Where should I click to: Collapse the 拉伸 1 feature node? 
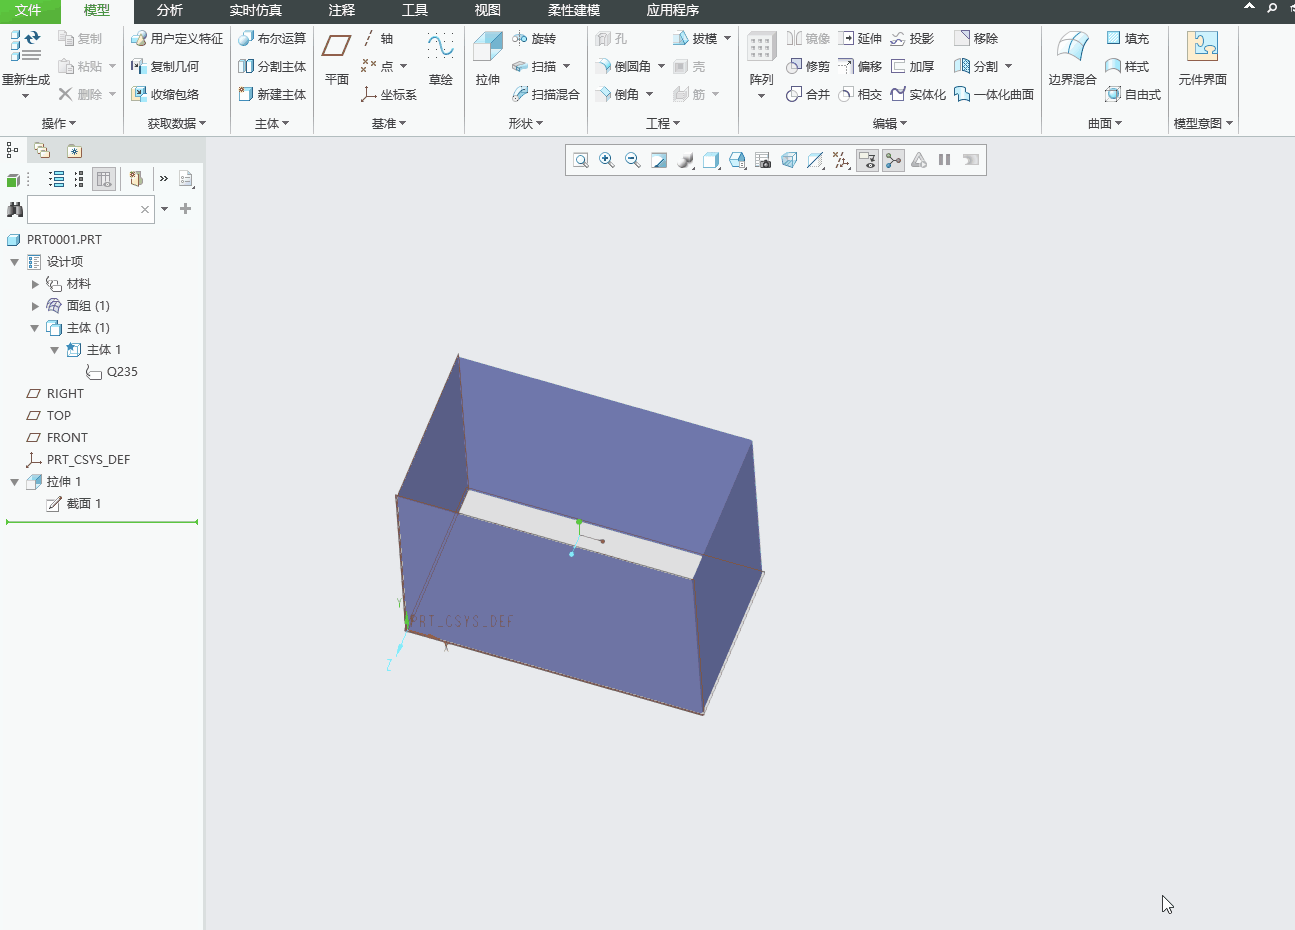click(15, 482)
